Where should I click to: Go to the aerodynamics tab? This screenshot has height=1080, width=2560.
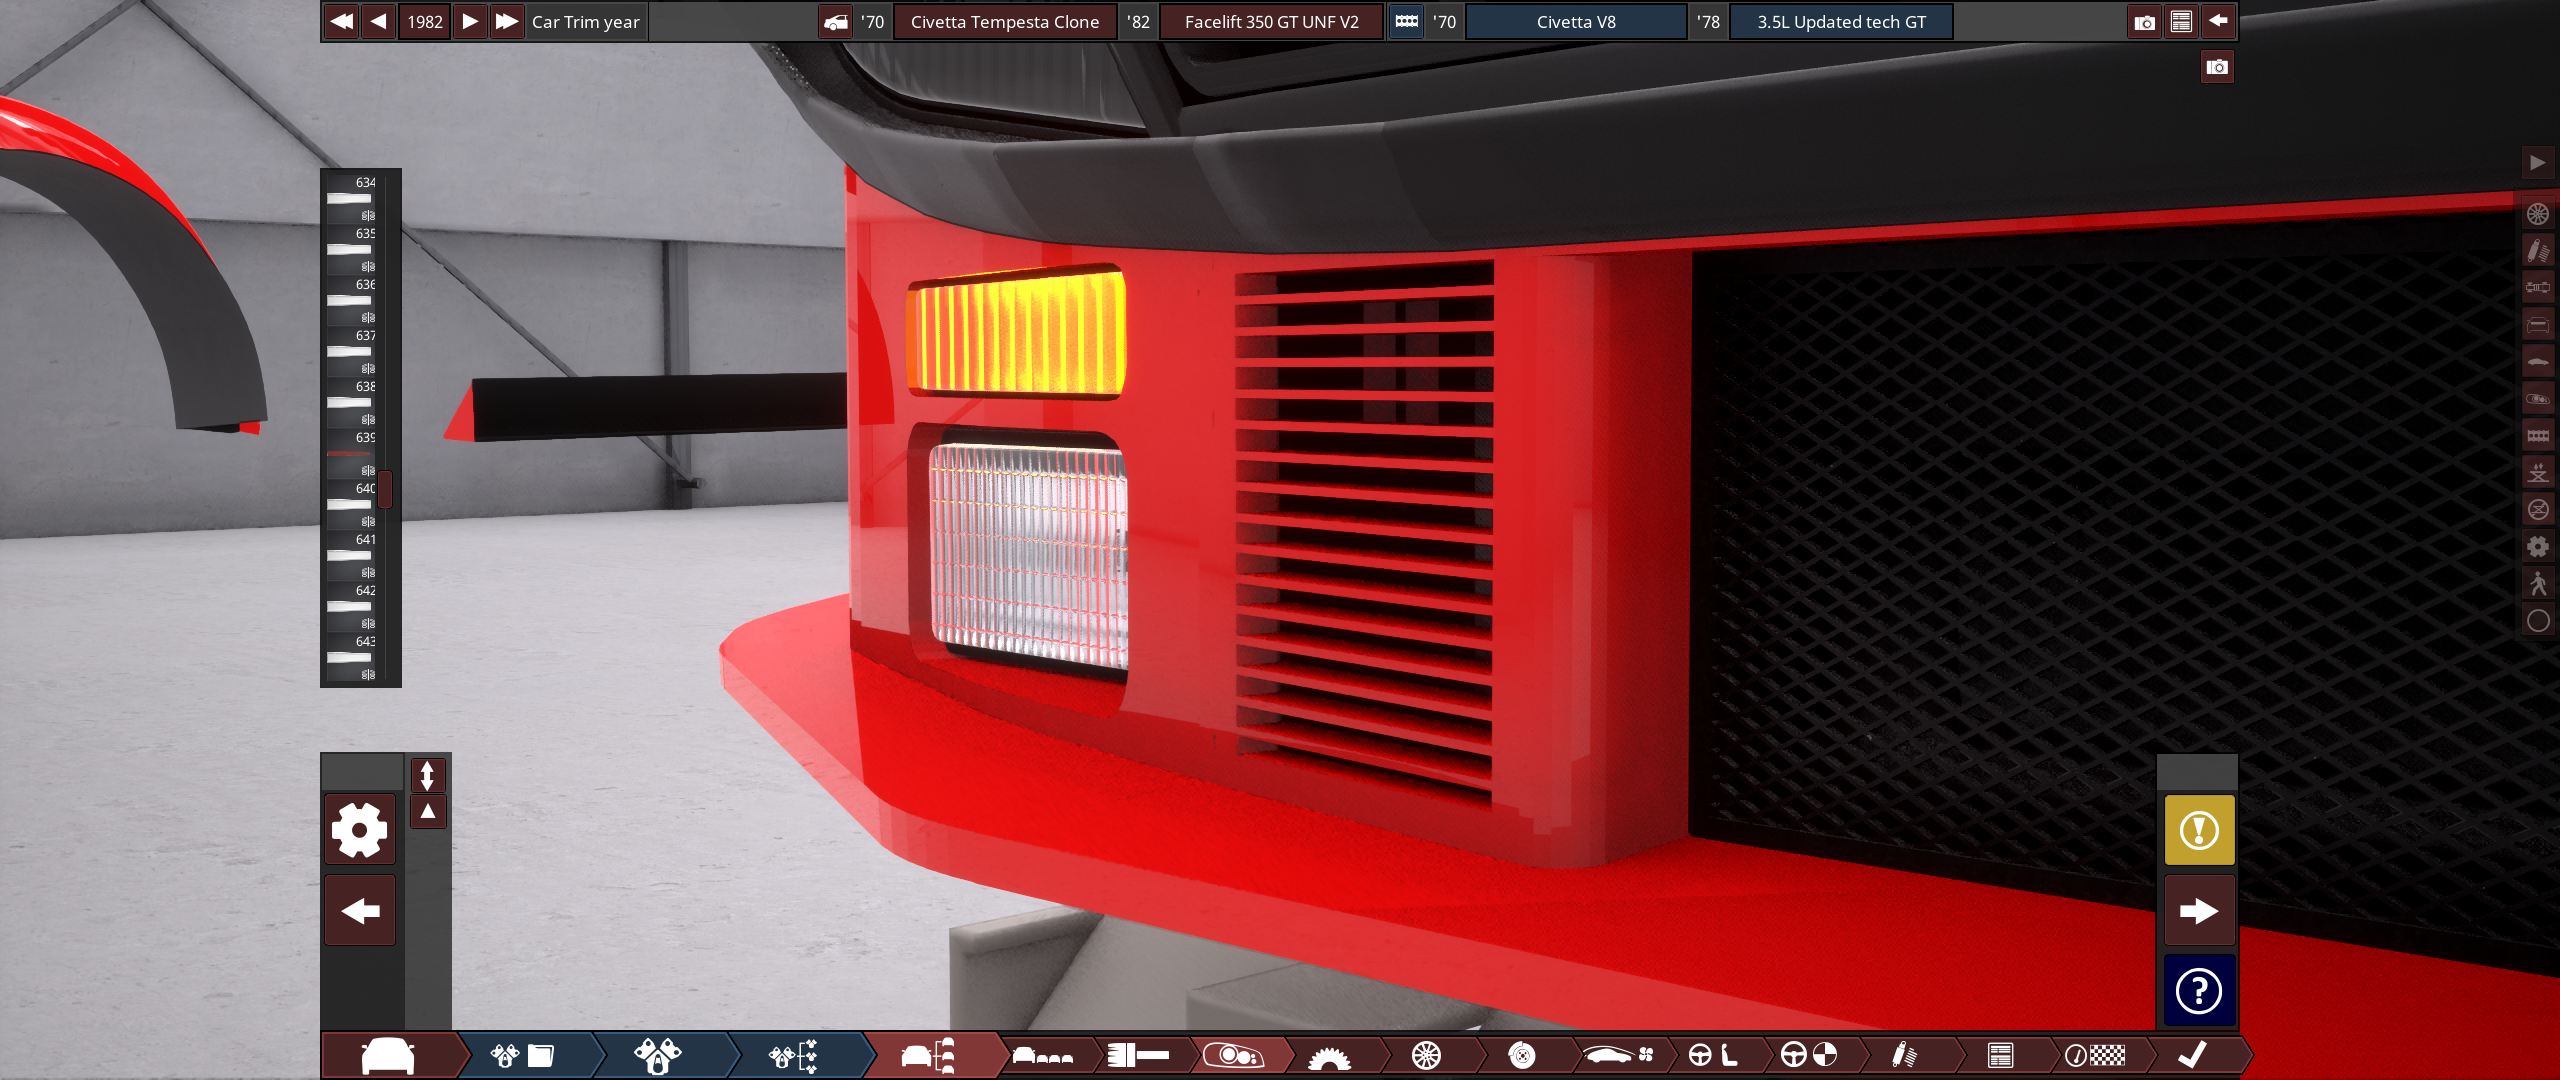(1617, 1055)
